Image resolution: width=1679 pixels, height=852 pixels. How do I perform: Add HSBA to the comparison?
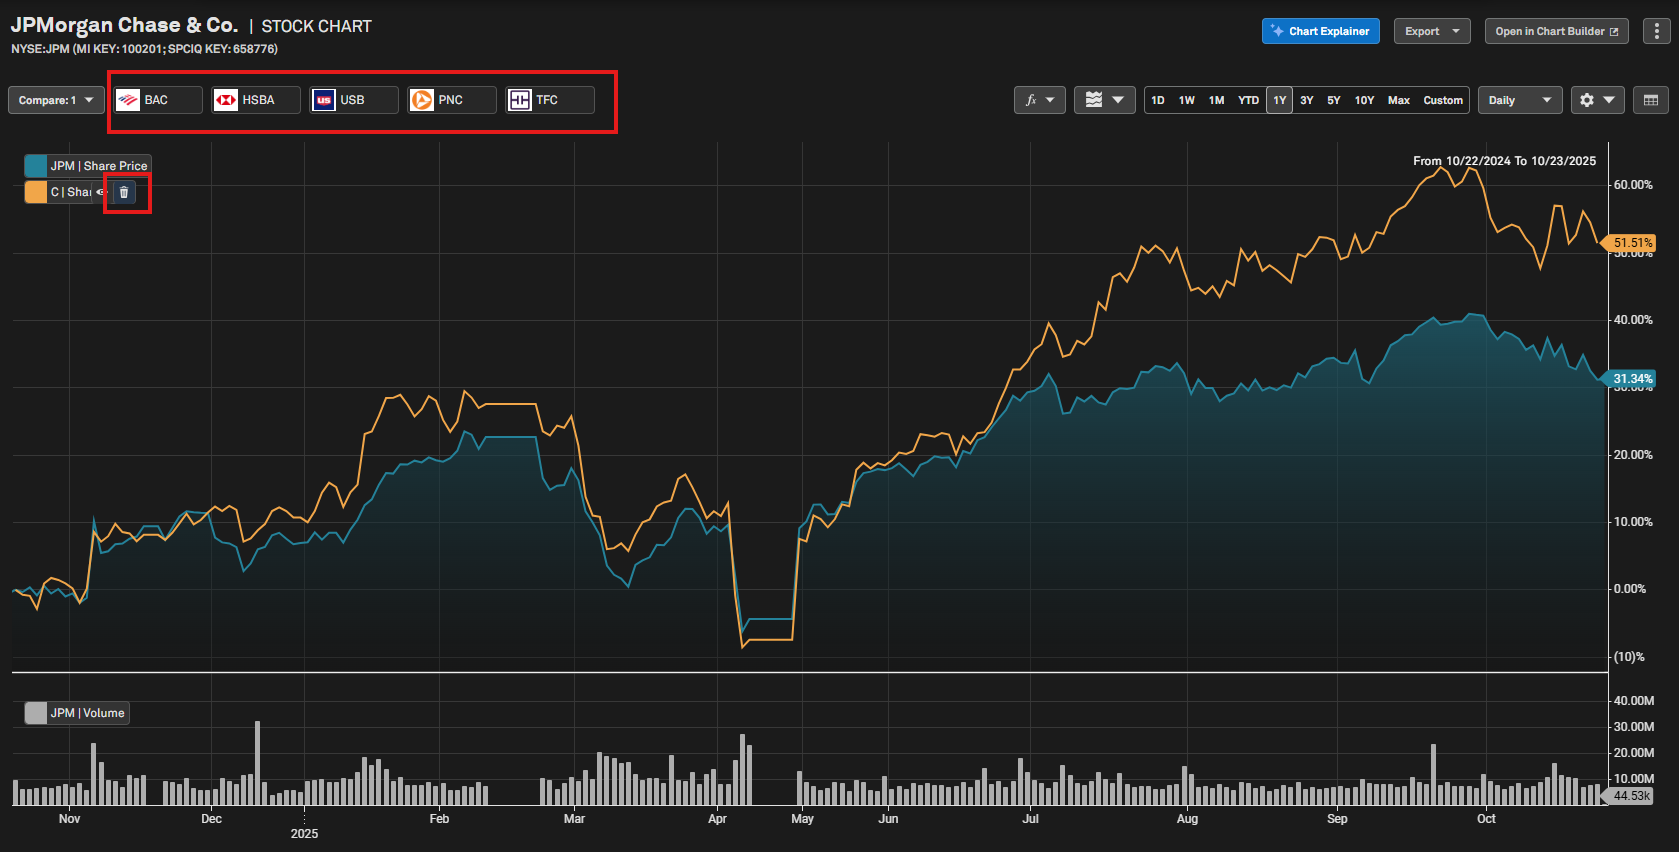click(256, 100)
